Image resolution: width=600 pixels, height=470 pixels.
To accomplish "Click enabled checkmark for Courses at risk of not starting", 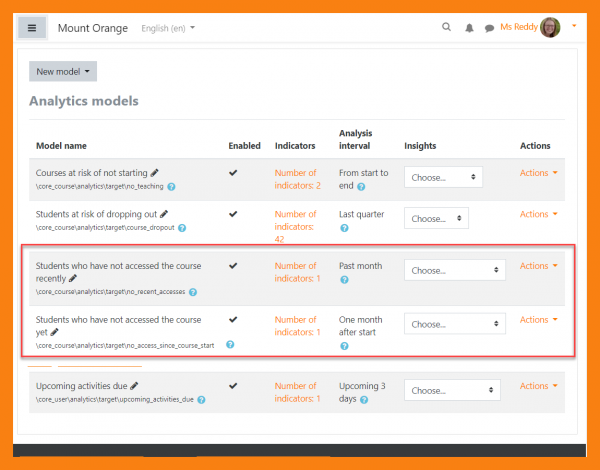I will (x=233, y=173).
